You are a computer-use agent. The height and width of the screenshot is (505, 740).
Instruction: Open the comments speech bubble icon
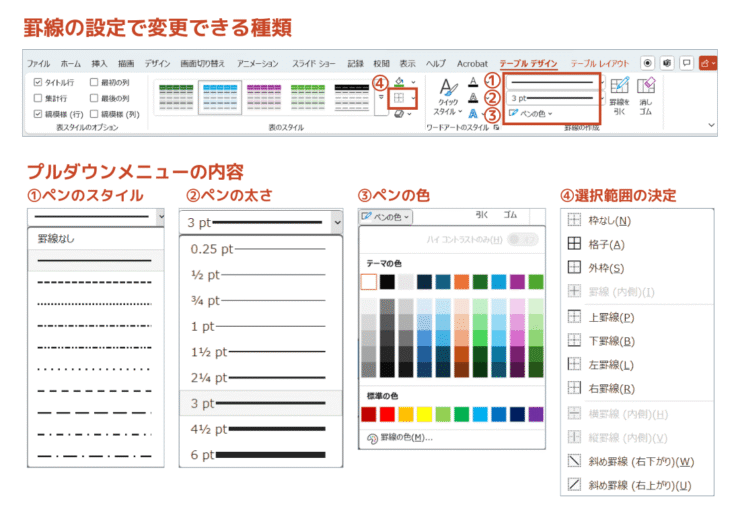pyautogui.click(x=686, y=63)
